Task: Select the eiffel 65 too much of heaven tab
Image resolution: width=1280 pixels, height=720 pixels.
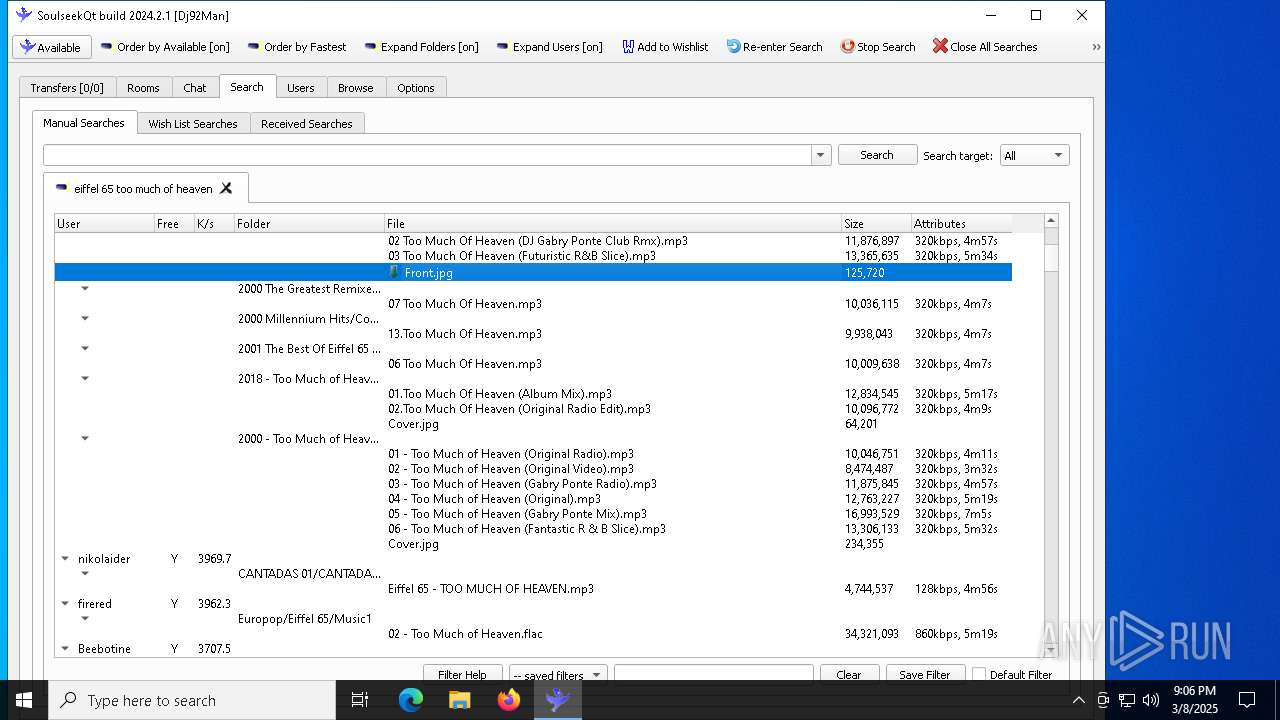Action: (x=145, y=188)
